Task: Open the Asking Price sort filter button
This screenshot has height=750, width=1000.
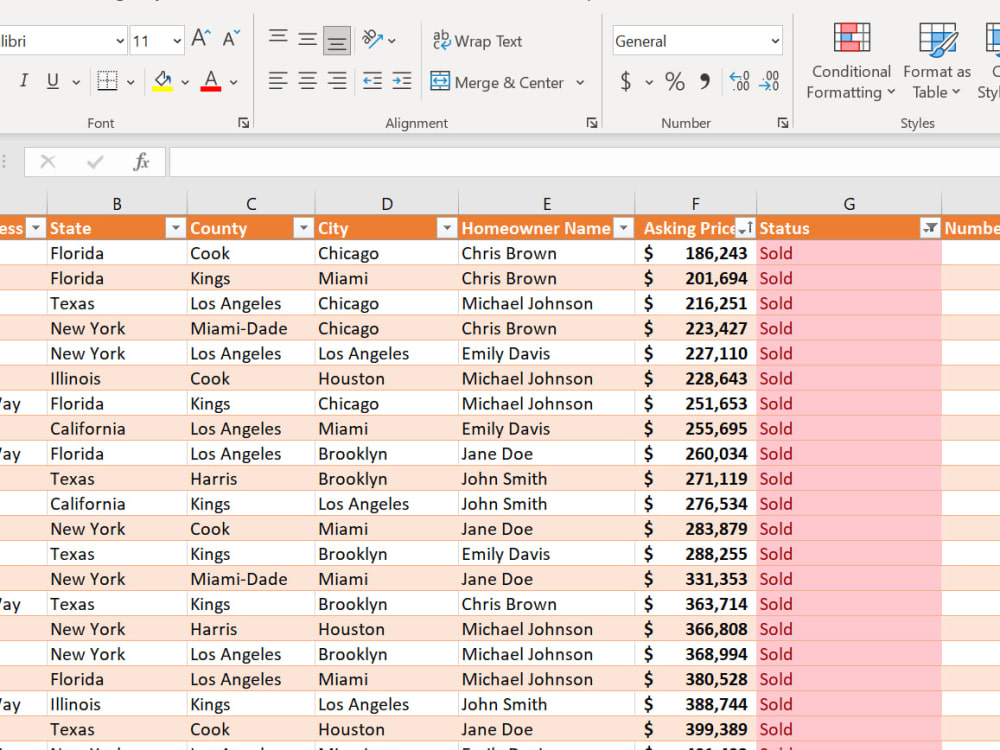Action: 745,228
